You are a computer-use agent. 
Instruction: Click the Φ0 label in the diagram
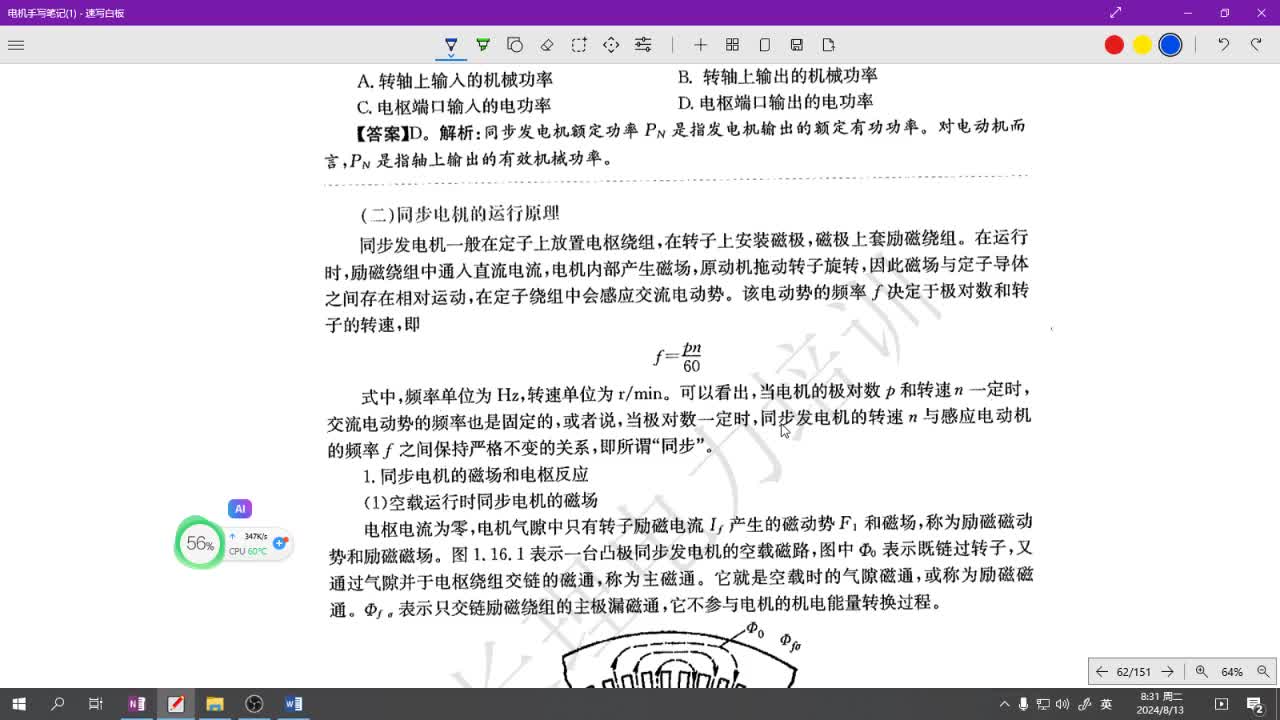756,630
